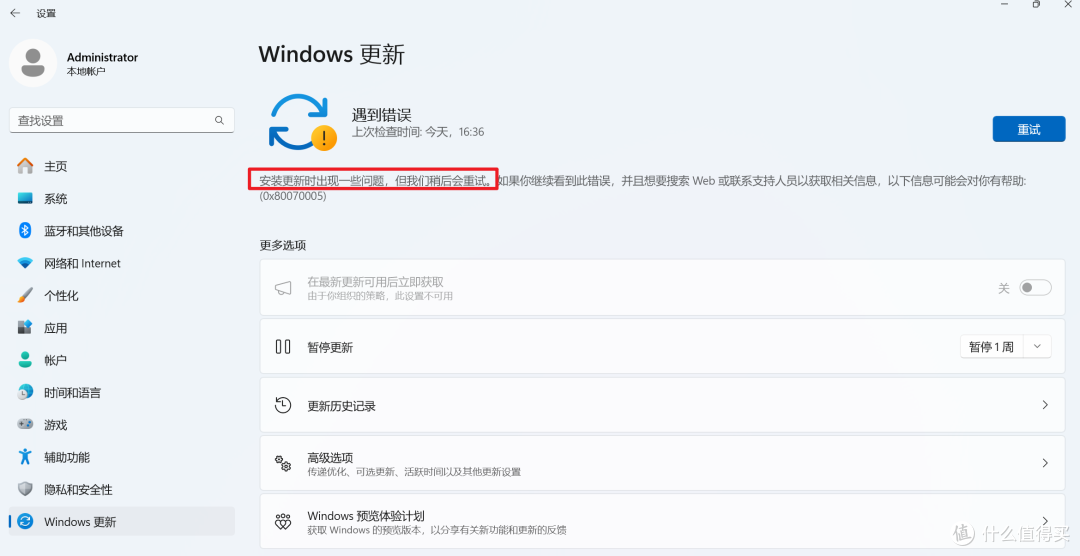Click the shield icon for 隐私和安全性

(25, 489)
